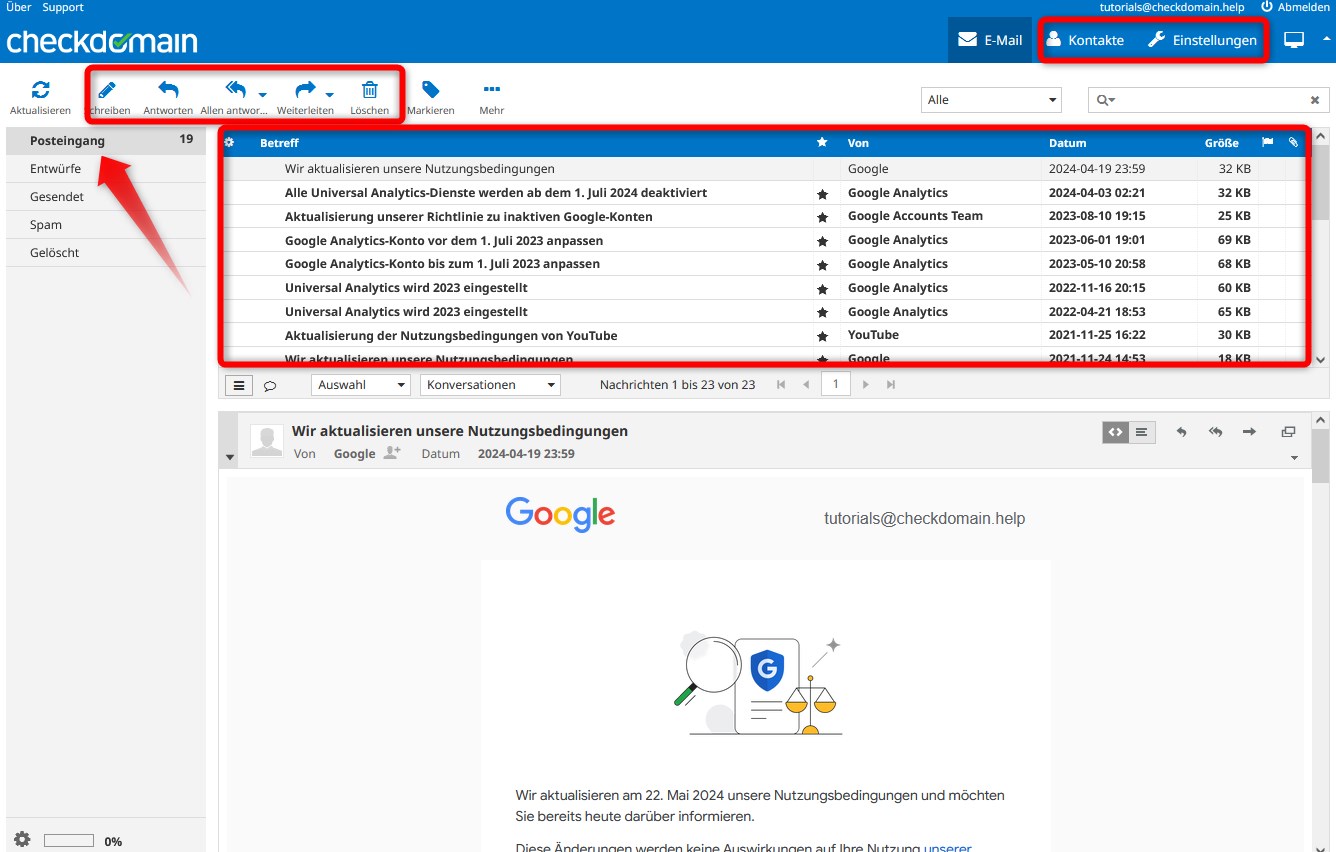The image size is (1336, 852).
Task: Open the Alle filter dropdown
Action: click(991, 100)
